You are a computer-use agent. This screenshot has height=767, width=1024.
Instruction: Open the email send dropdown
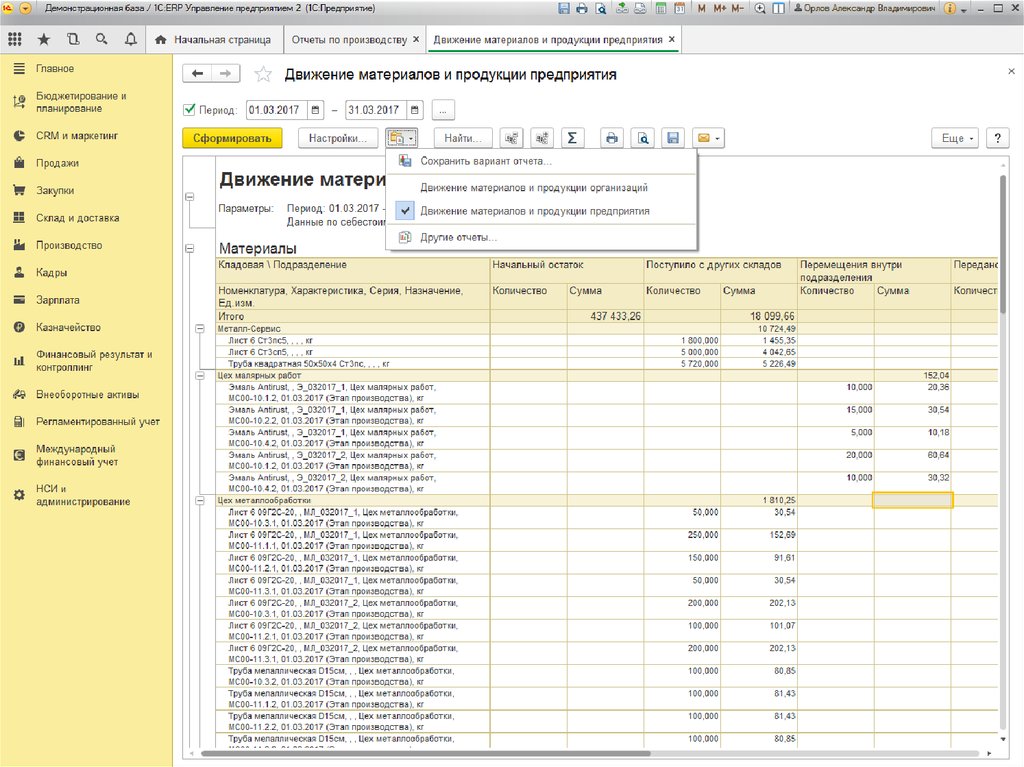708,139
